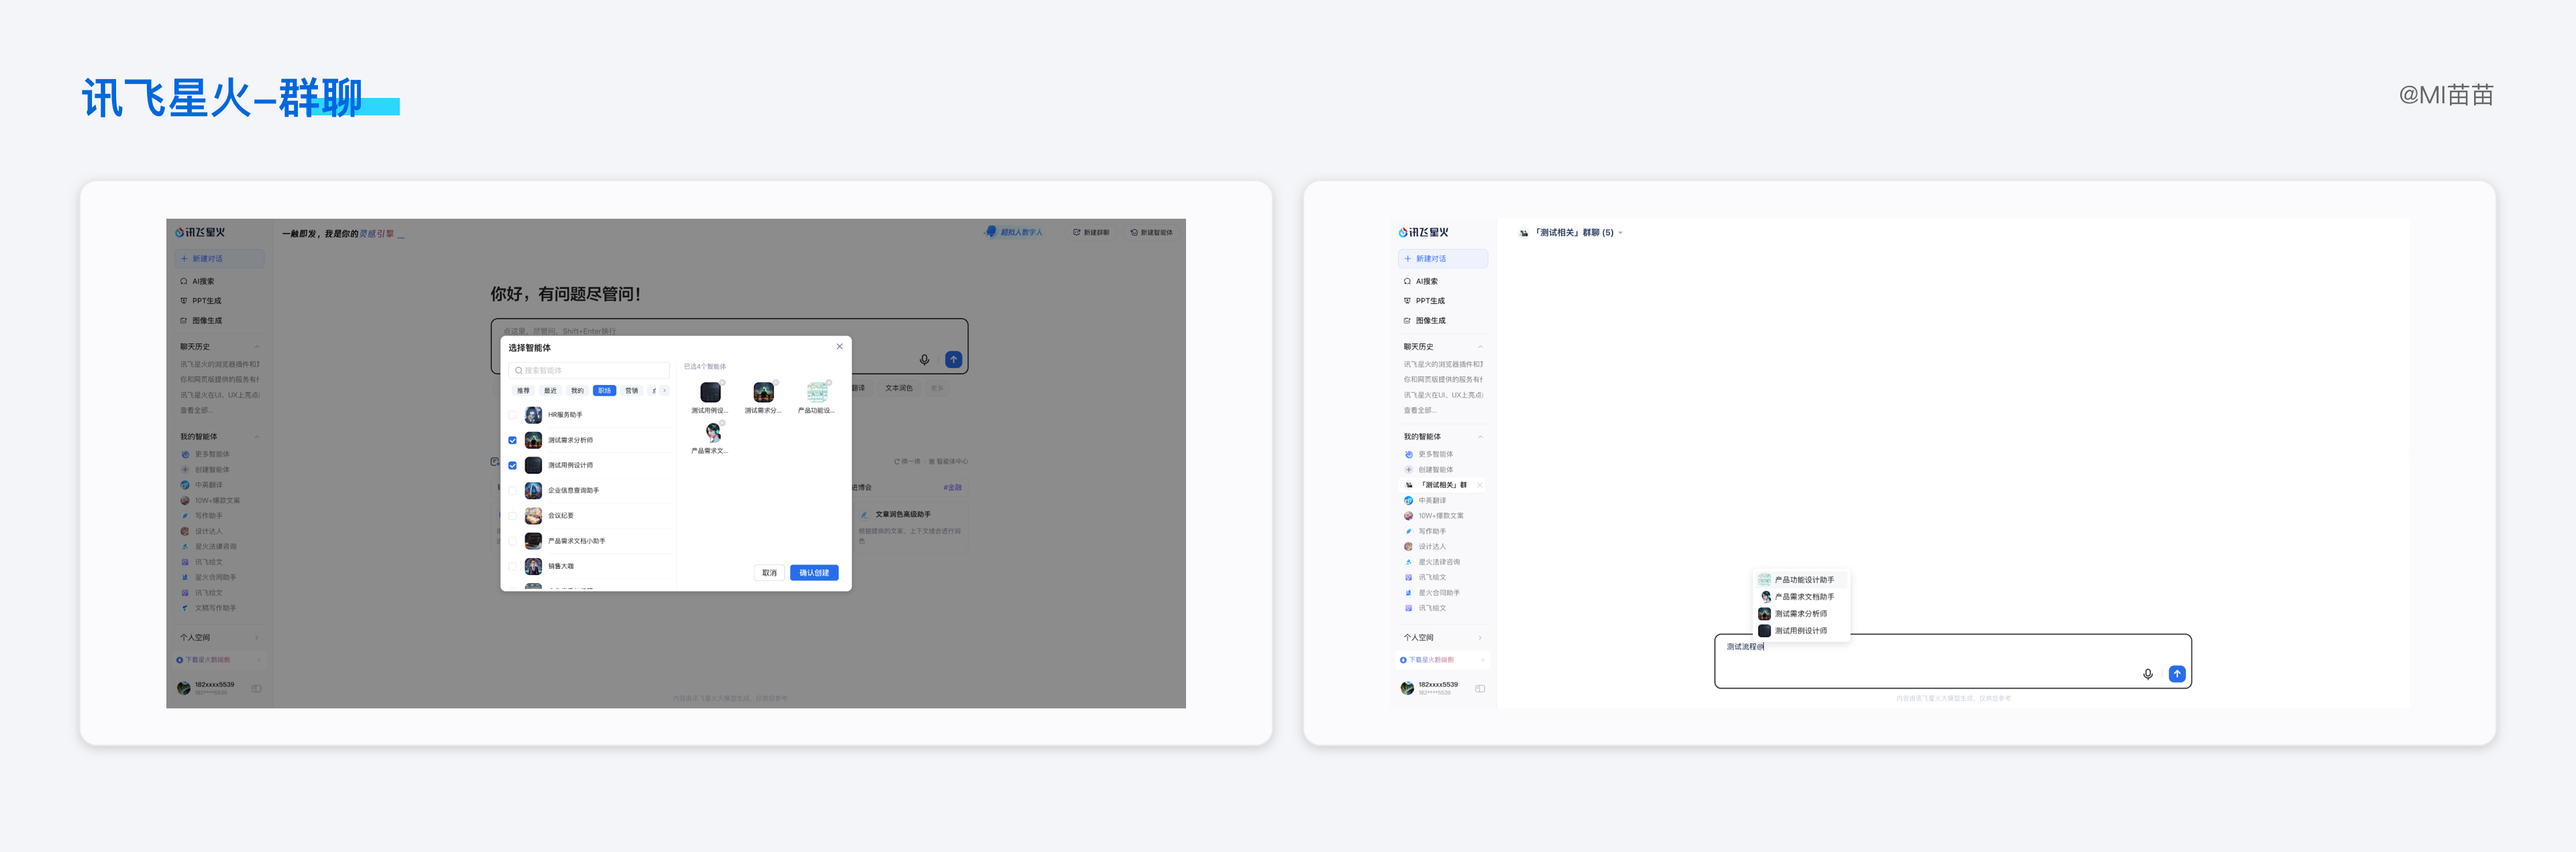
Task: Click 换一换 to refresh agent suggestions
Action: click(908, 462)
